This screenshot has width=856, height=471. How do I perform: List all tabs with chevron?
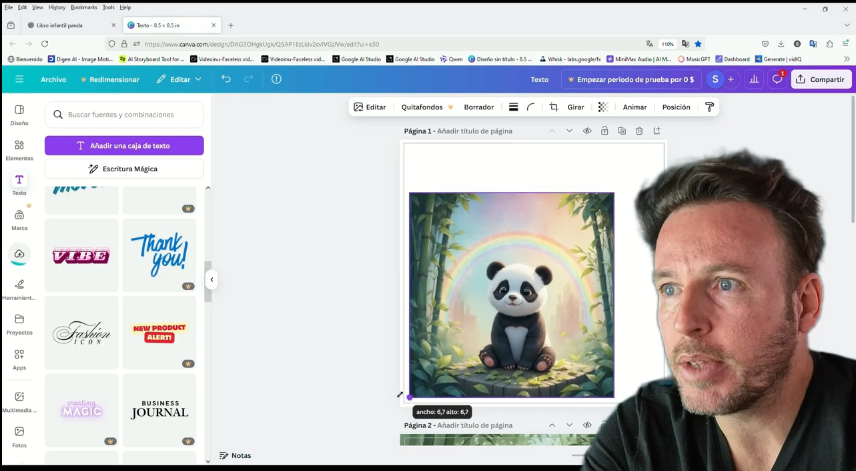[847, 25]
